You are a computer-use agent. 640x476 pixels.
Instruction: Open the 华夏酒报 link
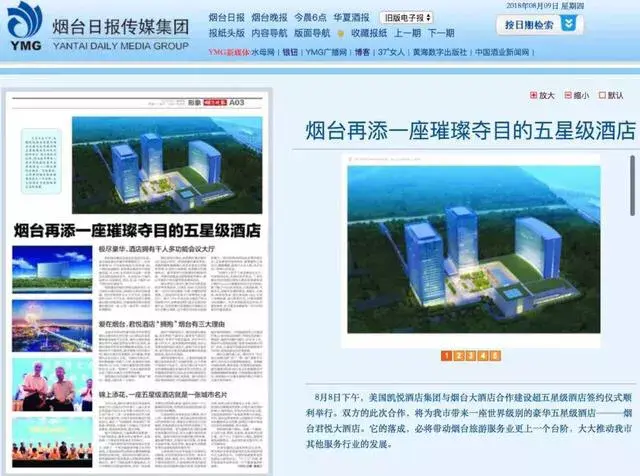pos(351,18)
